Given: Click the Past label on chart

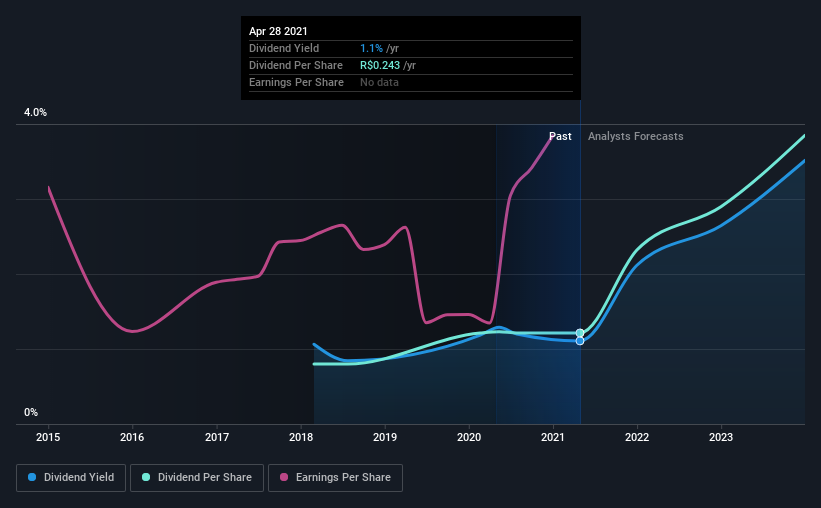Looking at the screenshot, I should [560, 136].
